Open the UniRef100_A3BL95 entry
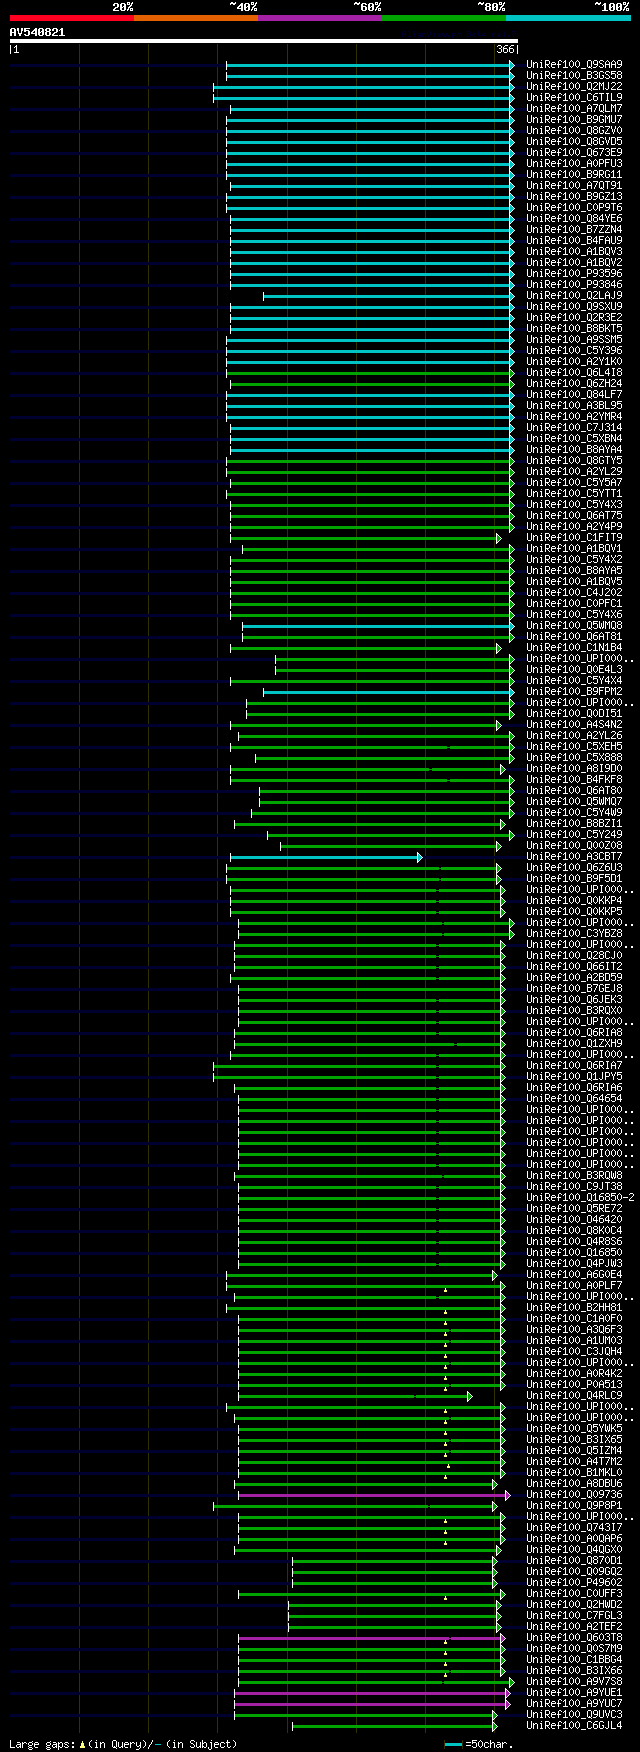The width and height of the screenshot is (640, 1752). (574, 406)
